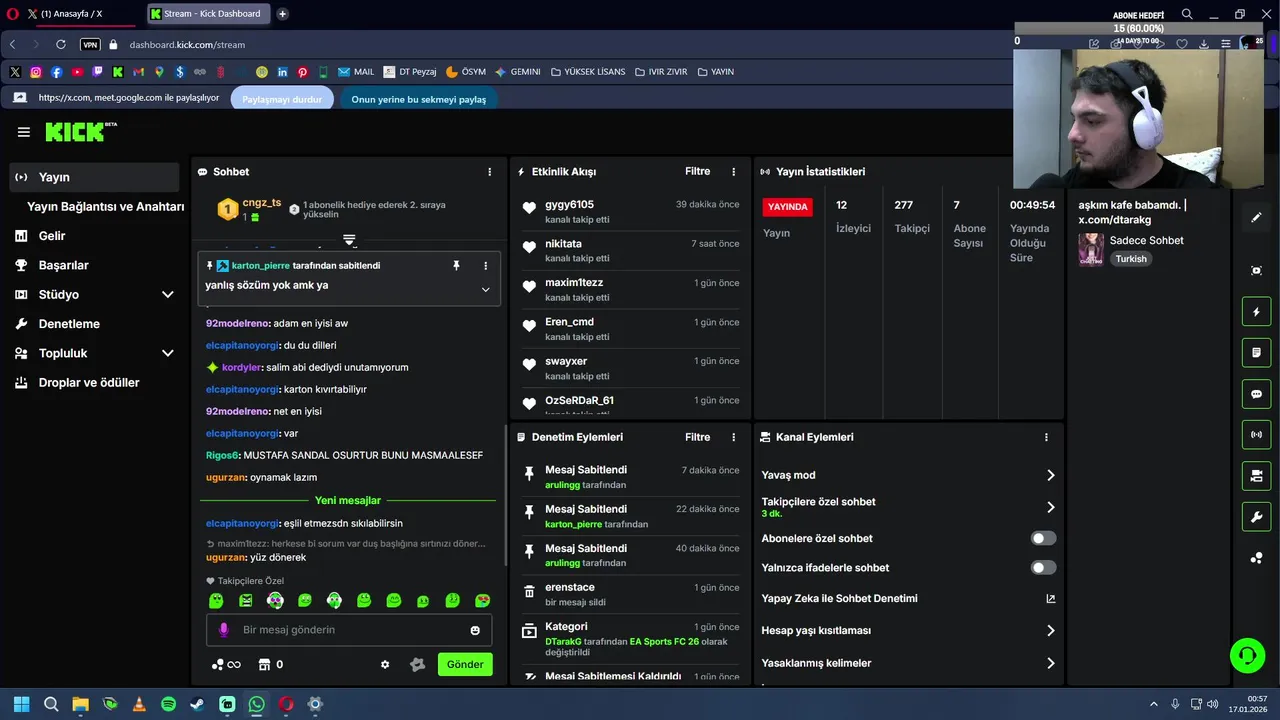The width and height of the screenshot is (1280, 720).
Task: Click the green headset support button
Action: coord(1247,656)
